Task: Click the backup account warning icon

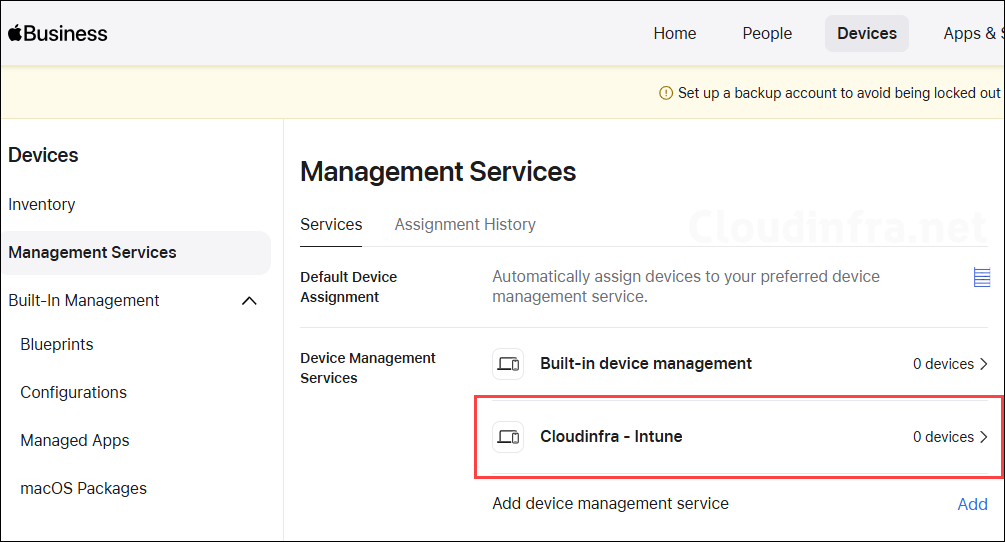Action: (x=666, y=93)
